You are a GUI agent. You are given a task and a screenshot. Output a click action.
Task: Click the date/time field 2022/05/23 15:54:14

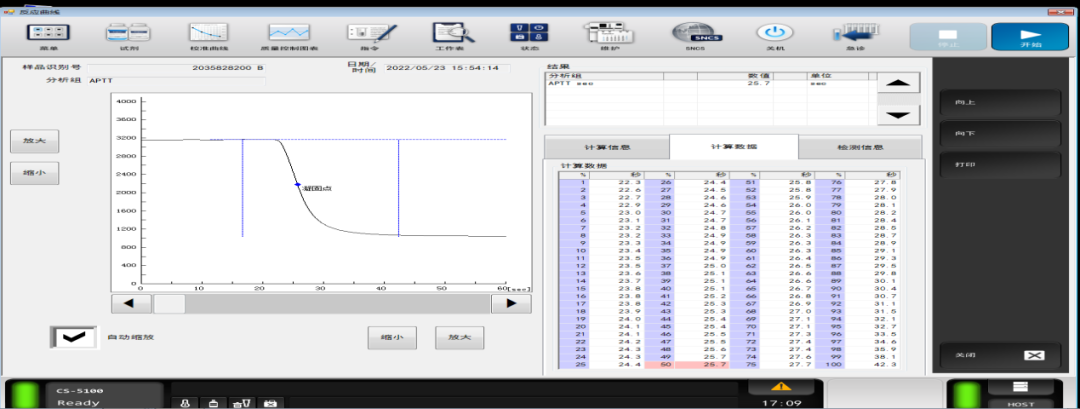(446, 68)
